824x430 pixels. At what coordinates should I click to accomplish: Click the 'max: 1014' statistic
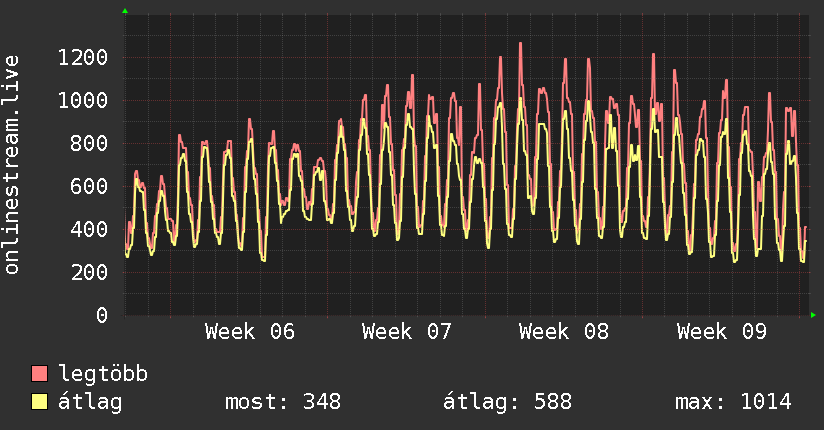tap(733, 402)
